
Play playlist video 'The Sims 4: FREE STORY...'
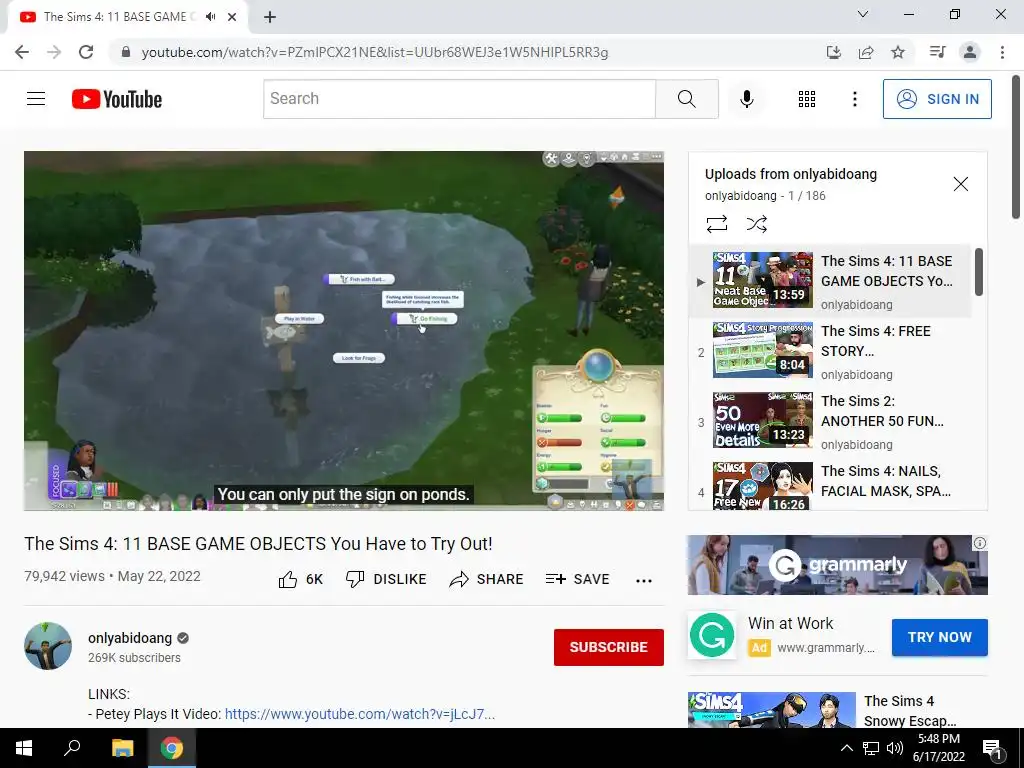[831, 352]
